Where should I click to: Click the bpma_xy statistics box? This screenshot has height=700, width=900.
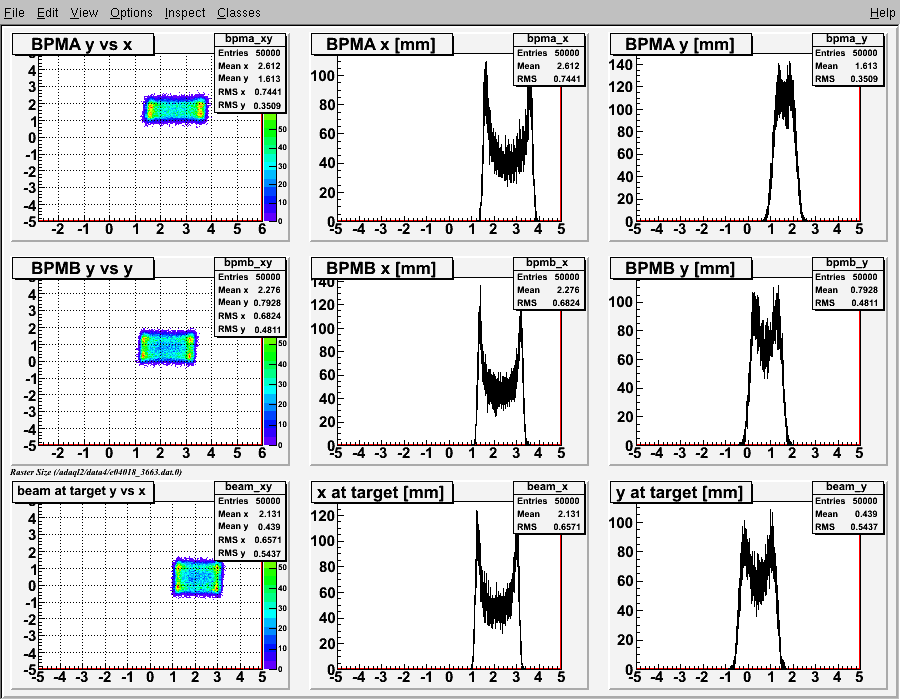click(250, 73)
